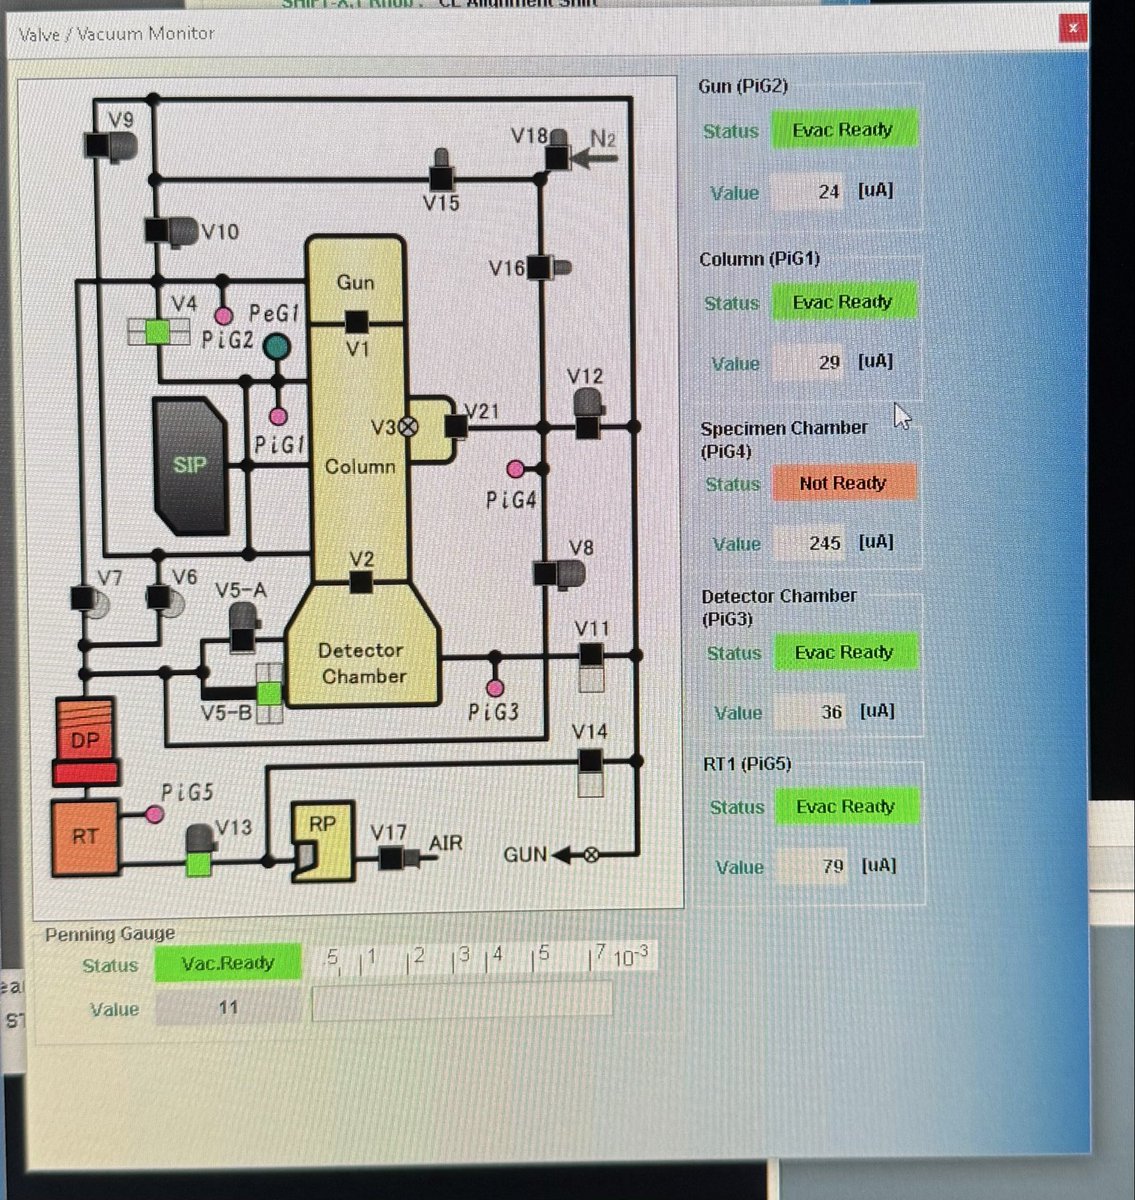Click the Penning Gauge group label
The height and width of the screenshot is (1200, 1135).
110,933
